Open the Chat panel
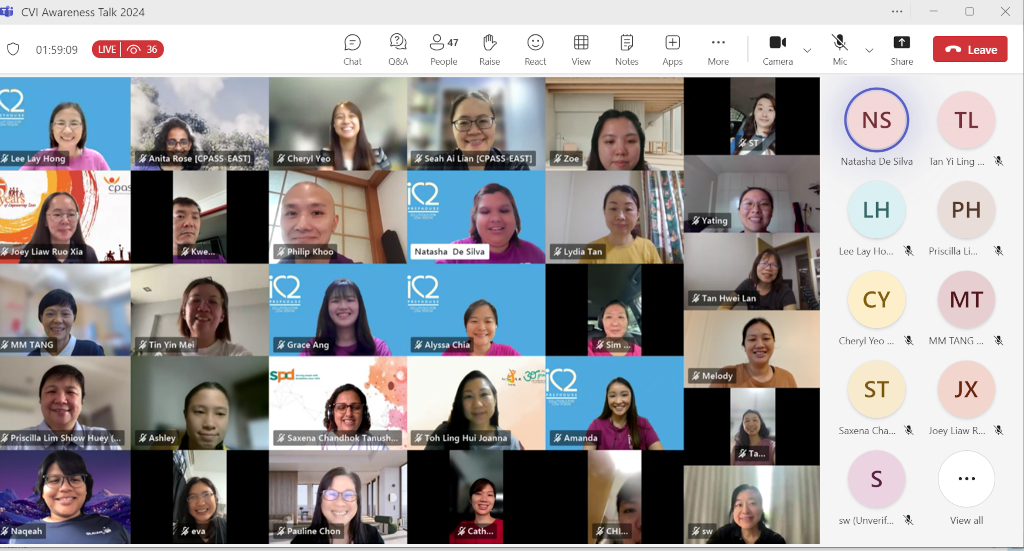 [x=352, y=49]
